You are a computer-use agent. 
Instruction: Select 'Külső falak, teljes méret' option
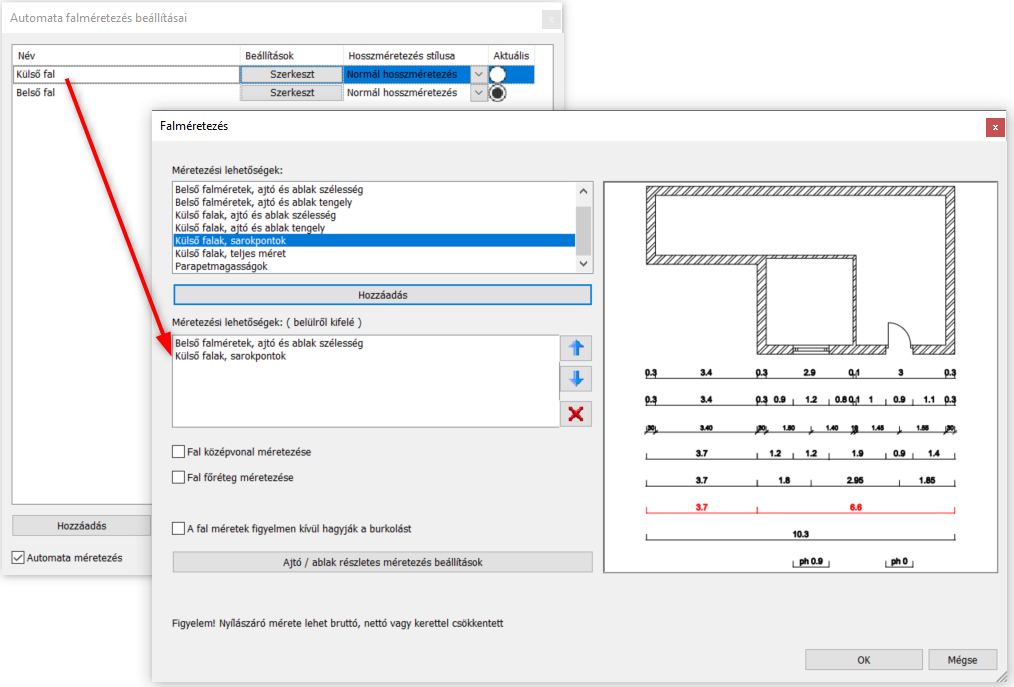click(374, 254)
